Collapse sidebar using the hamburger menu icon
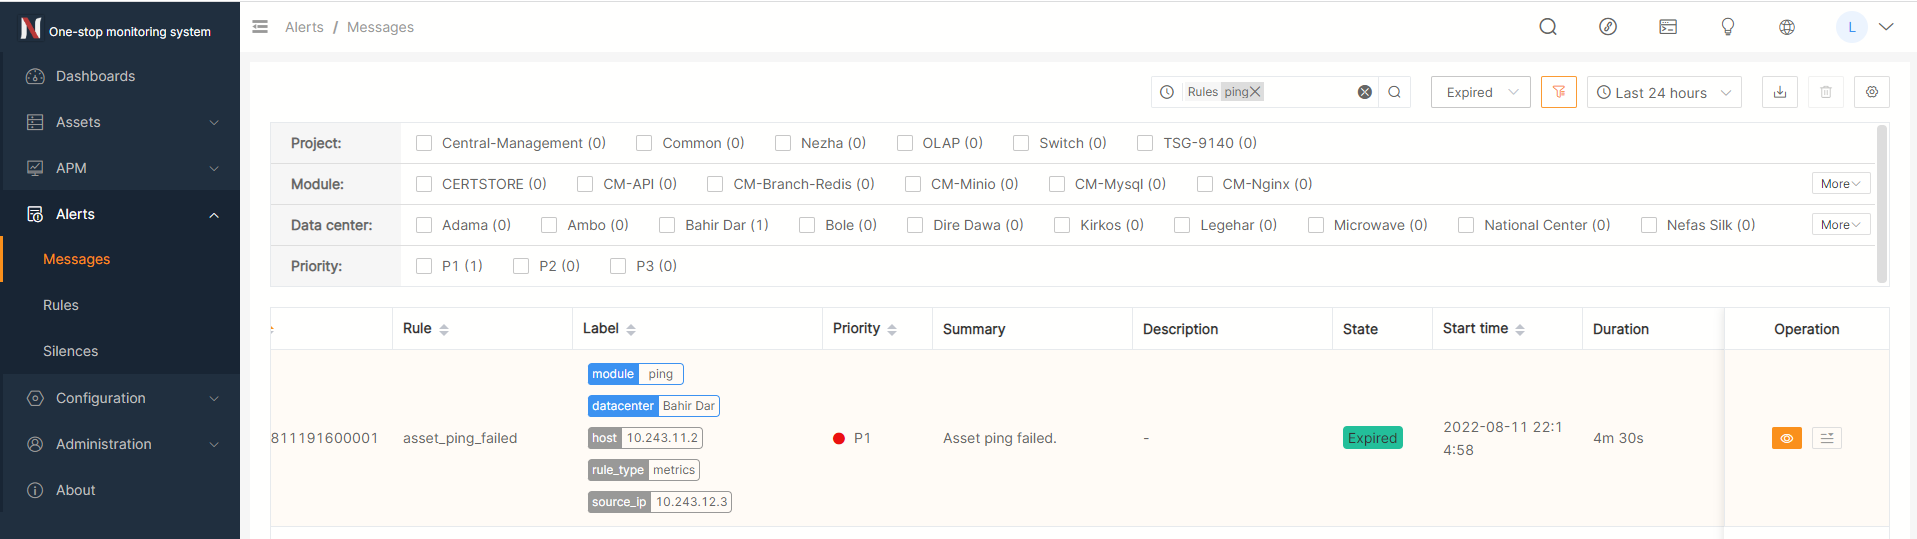Viewport: 1917px width, 539px height. pos(260,27)
